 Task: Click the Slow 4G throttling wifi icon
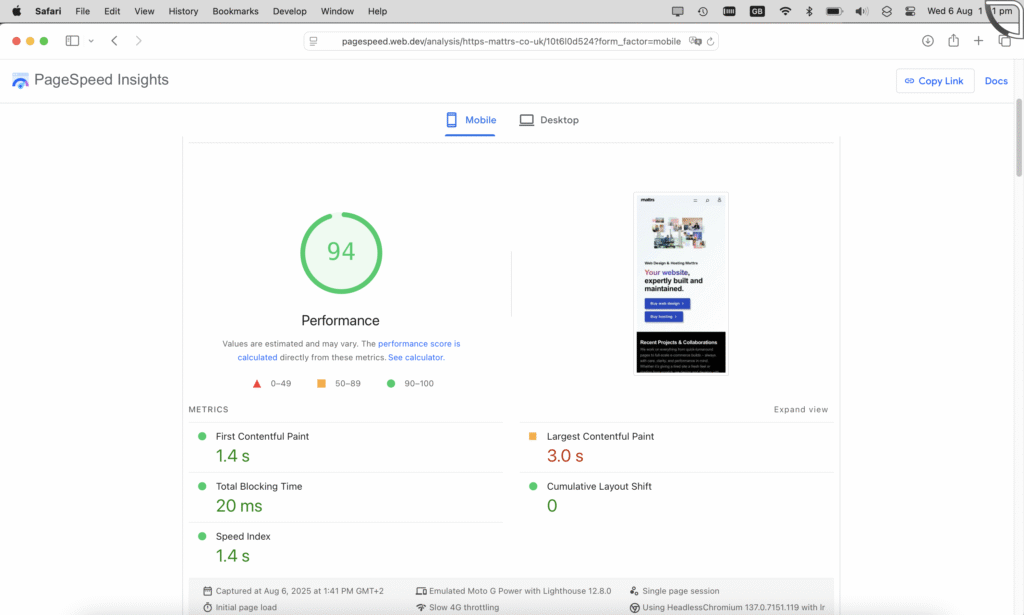tap(421, 607)
